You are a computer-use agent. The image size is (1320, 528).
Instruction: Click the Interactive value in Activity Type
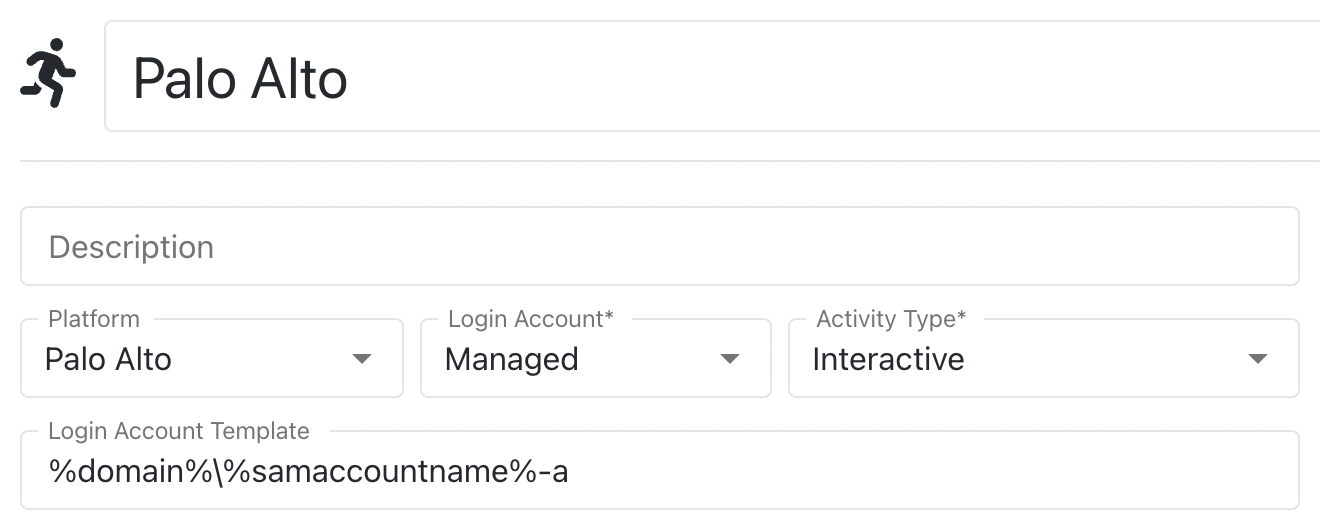click(x=888, y=359)
